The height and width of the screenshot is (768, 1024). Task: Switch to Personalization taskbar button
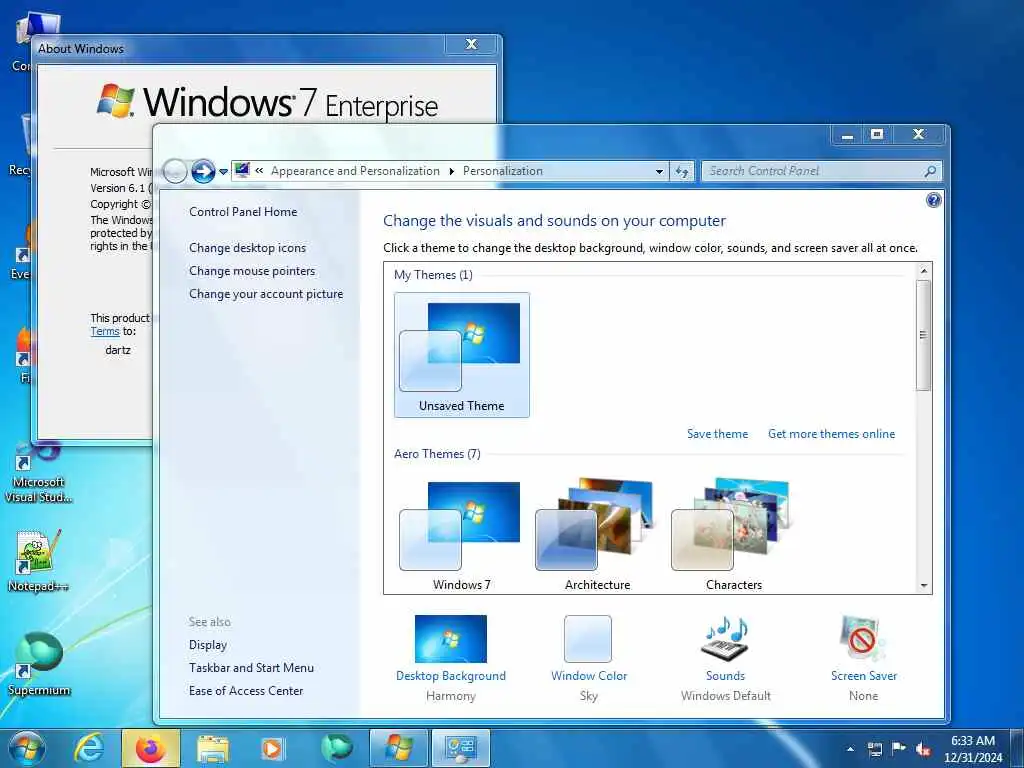[x=460, y=748]
